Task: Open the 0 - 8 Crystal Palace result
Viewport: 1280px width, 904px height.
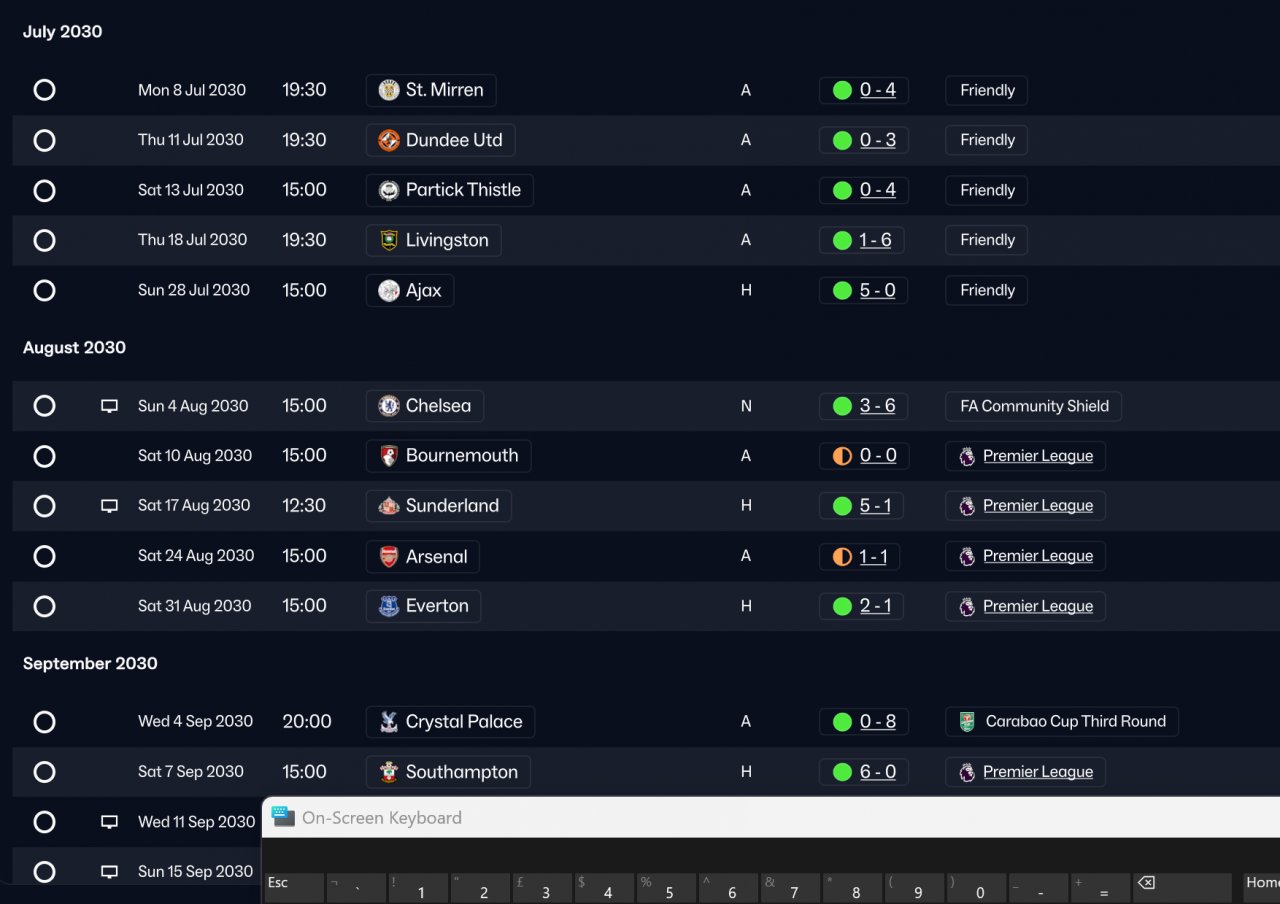Action: tap(878, 722)
